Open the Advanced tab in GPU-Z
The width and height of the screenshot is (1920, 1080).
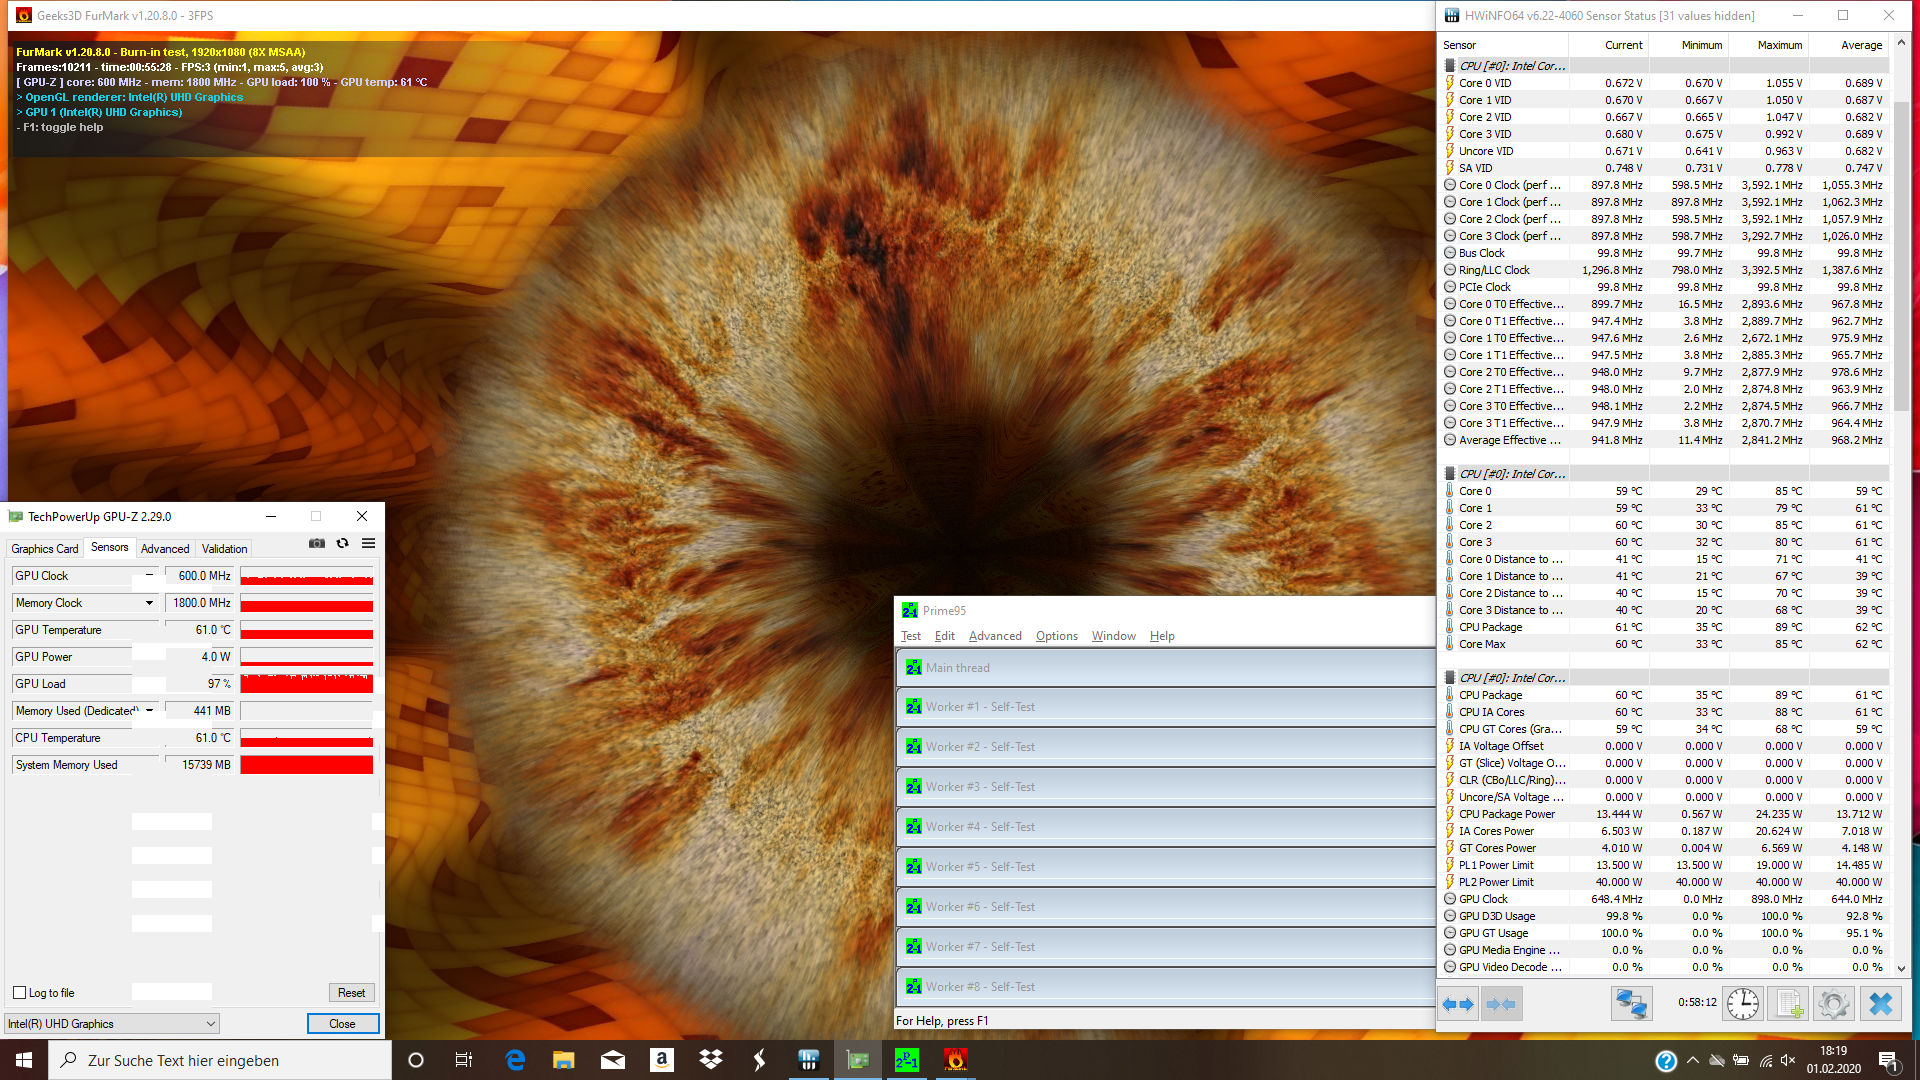point(165,549)
